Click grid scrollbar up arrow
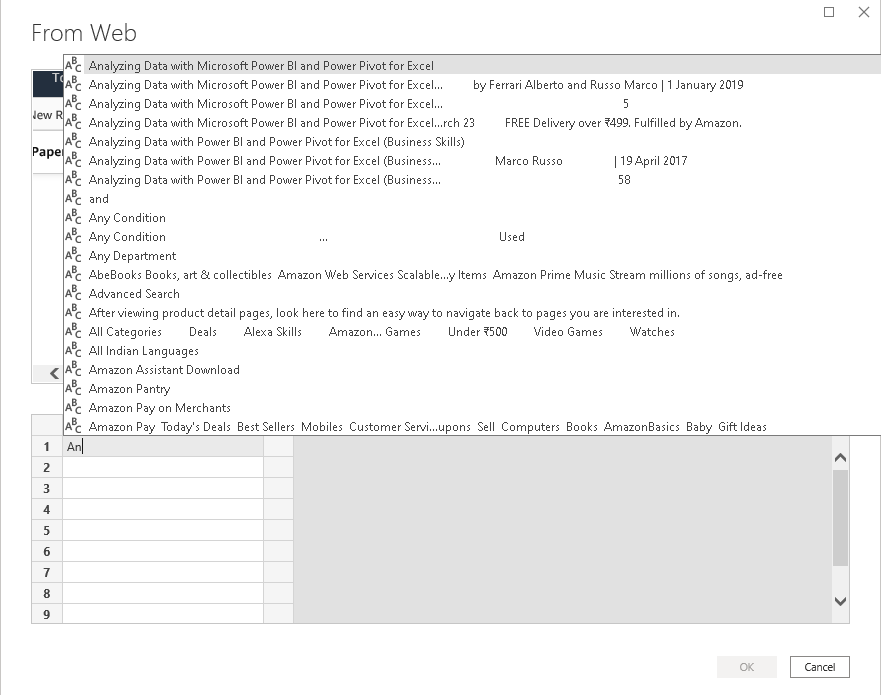The image size is (881, 695). click(x=841, y=458)
